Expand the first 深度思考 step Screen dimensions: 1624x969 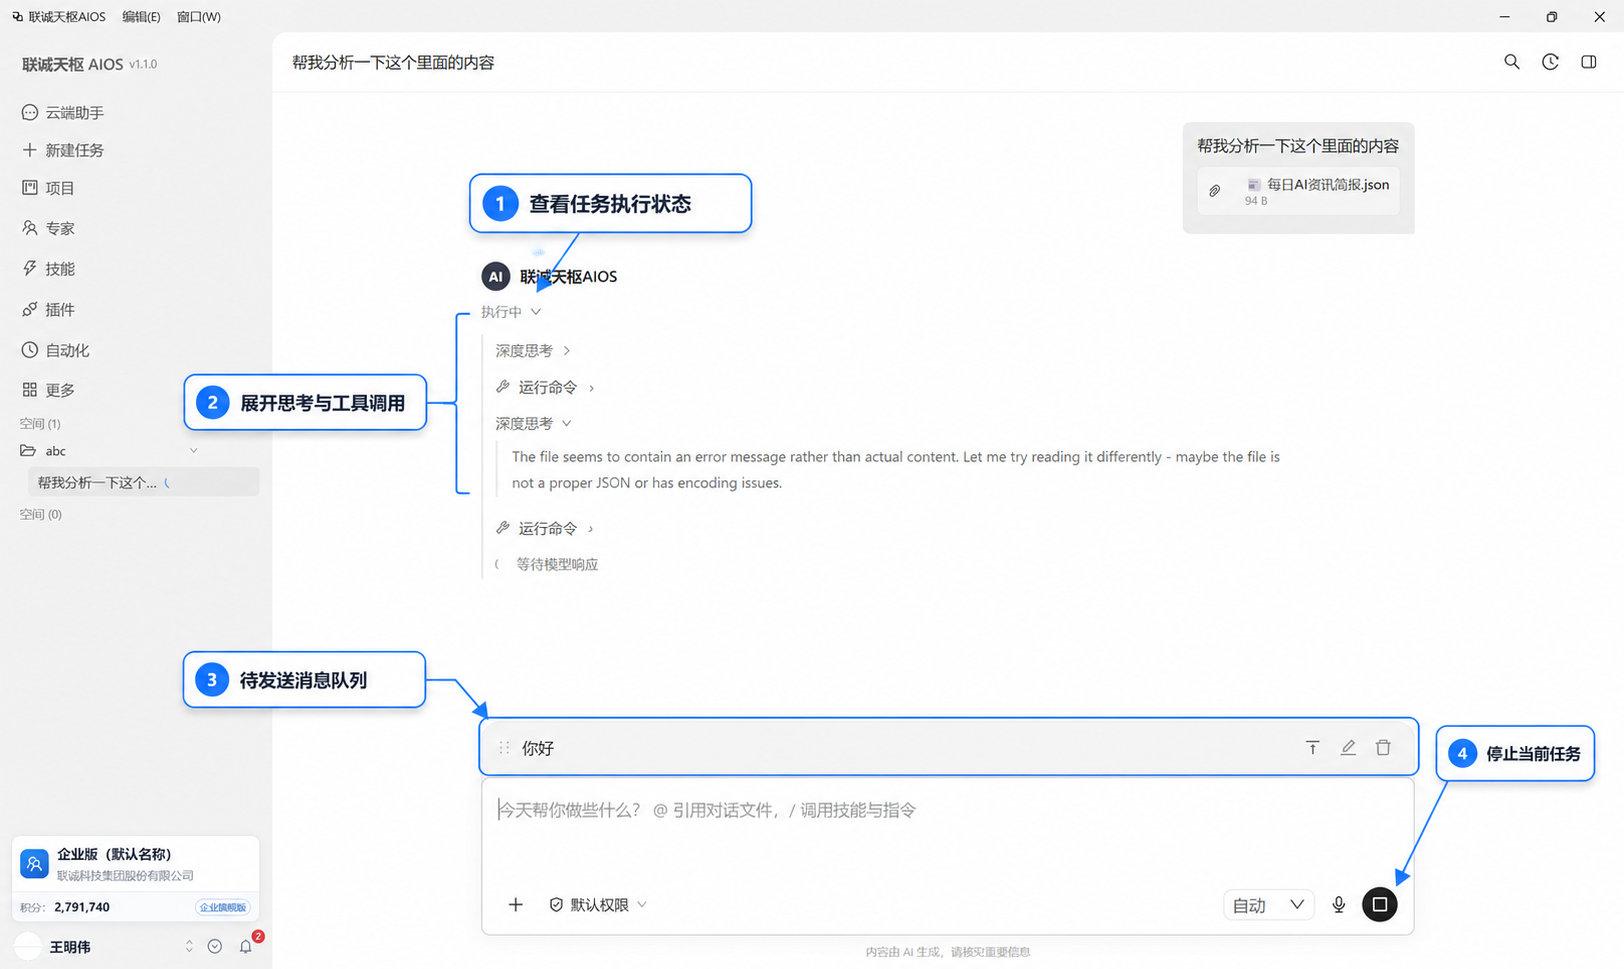(x=533, y=351)
